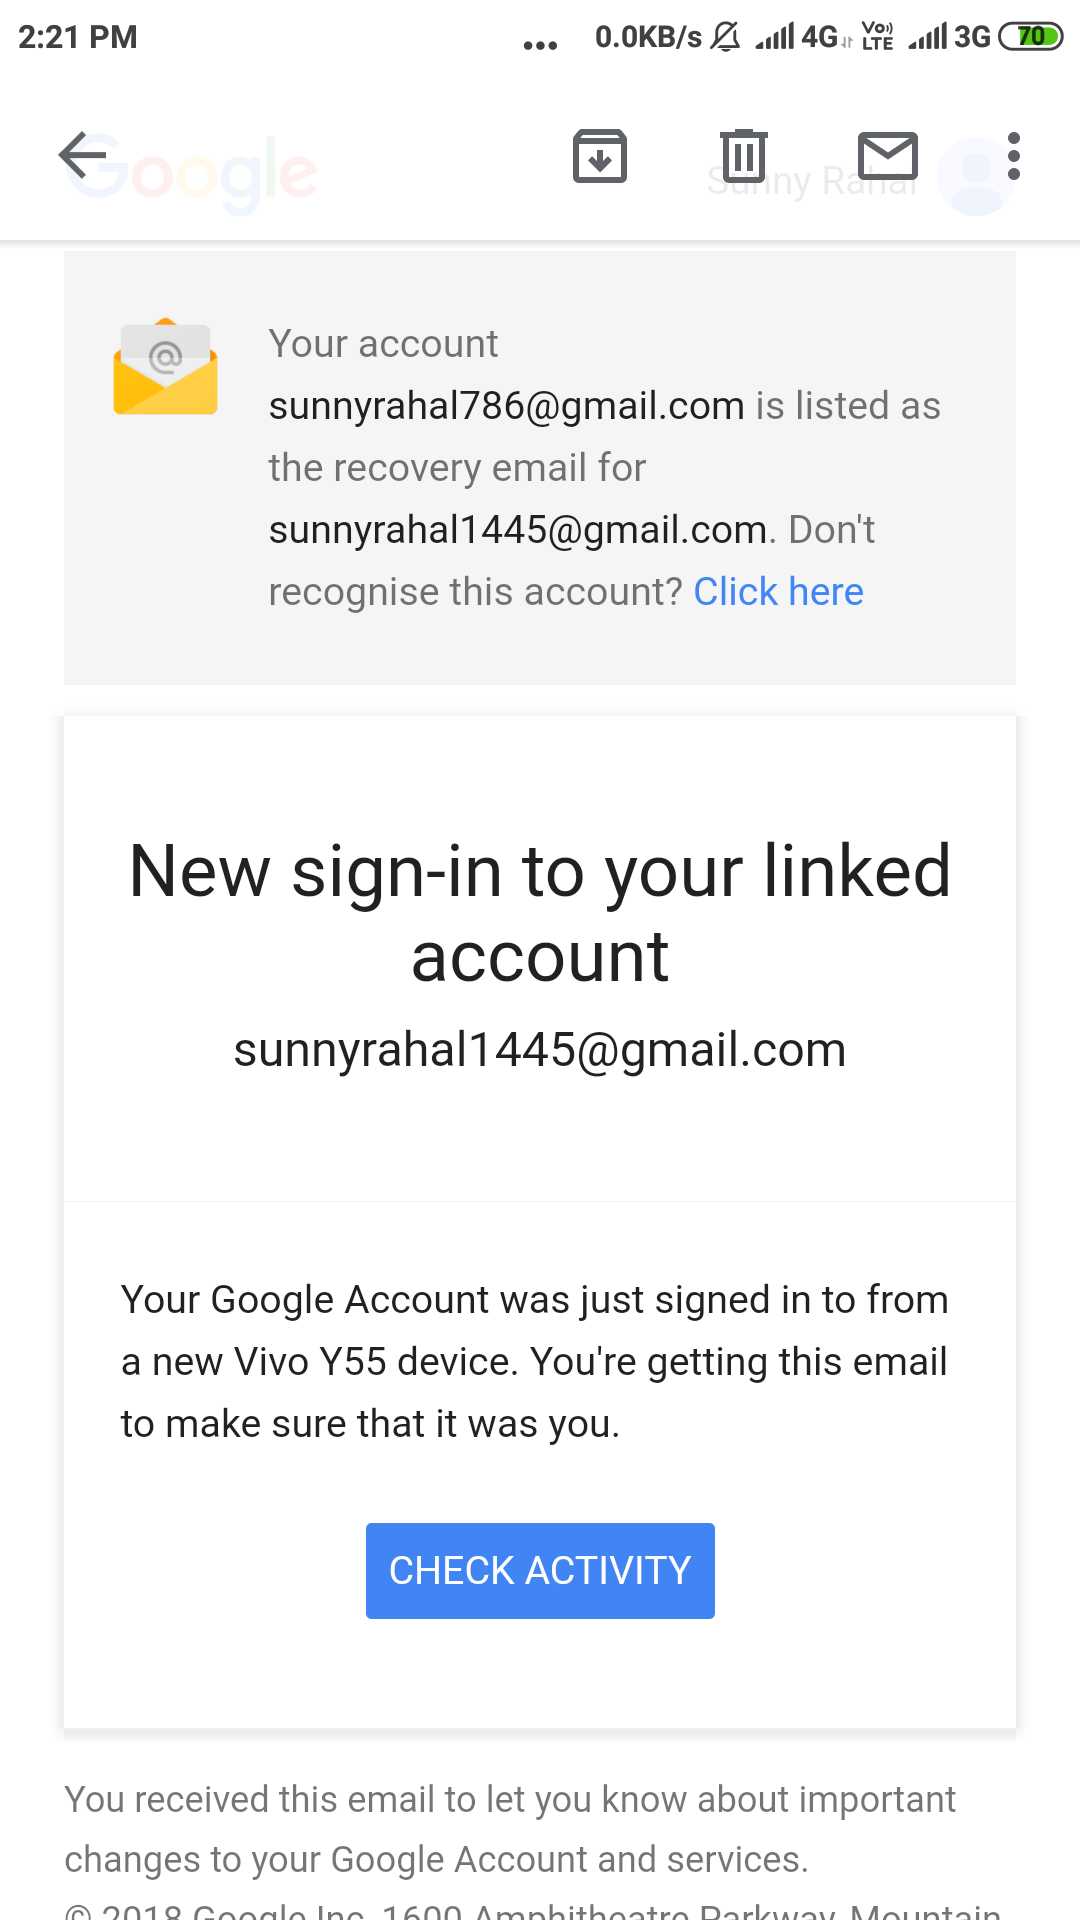
Task: Delete the email using the trash icon
Action: 744,156
